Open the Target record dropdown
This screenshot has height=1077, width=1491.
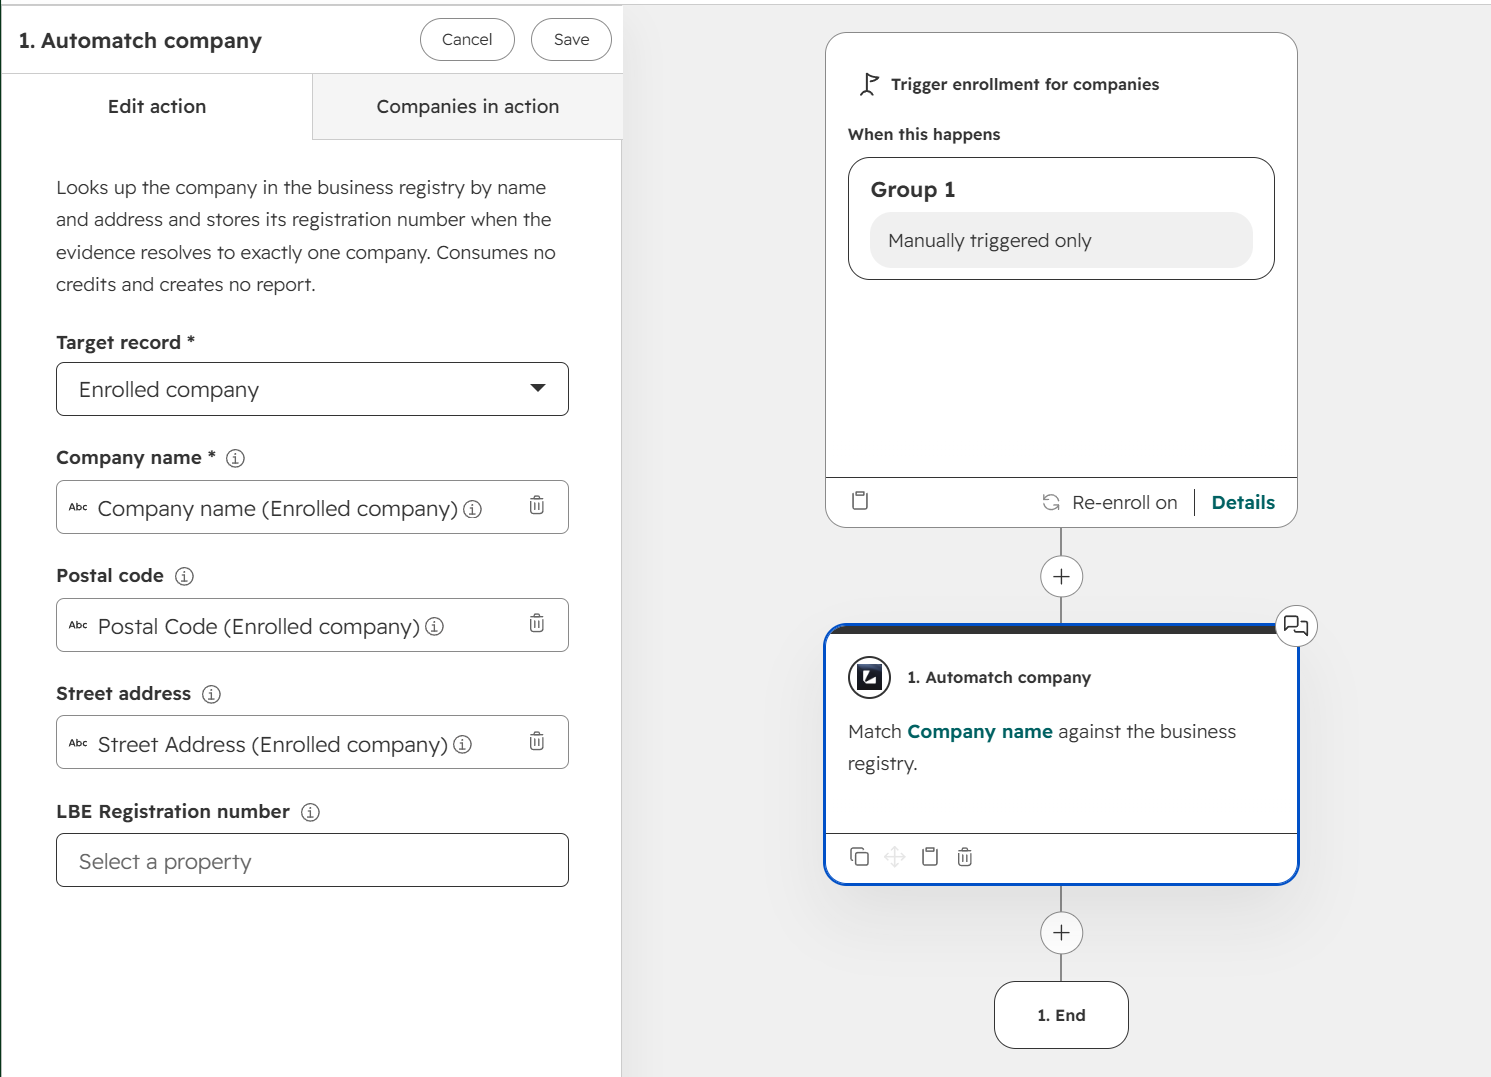(312, 389)
